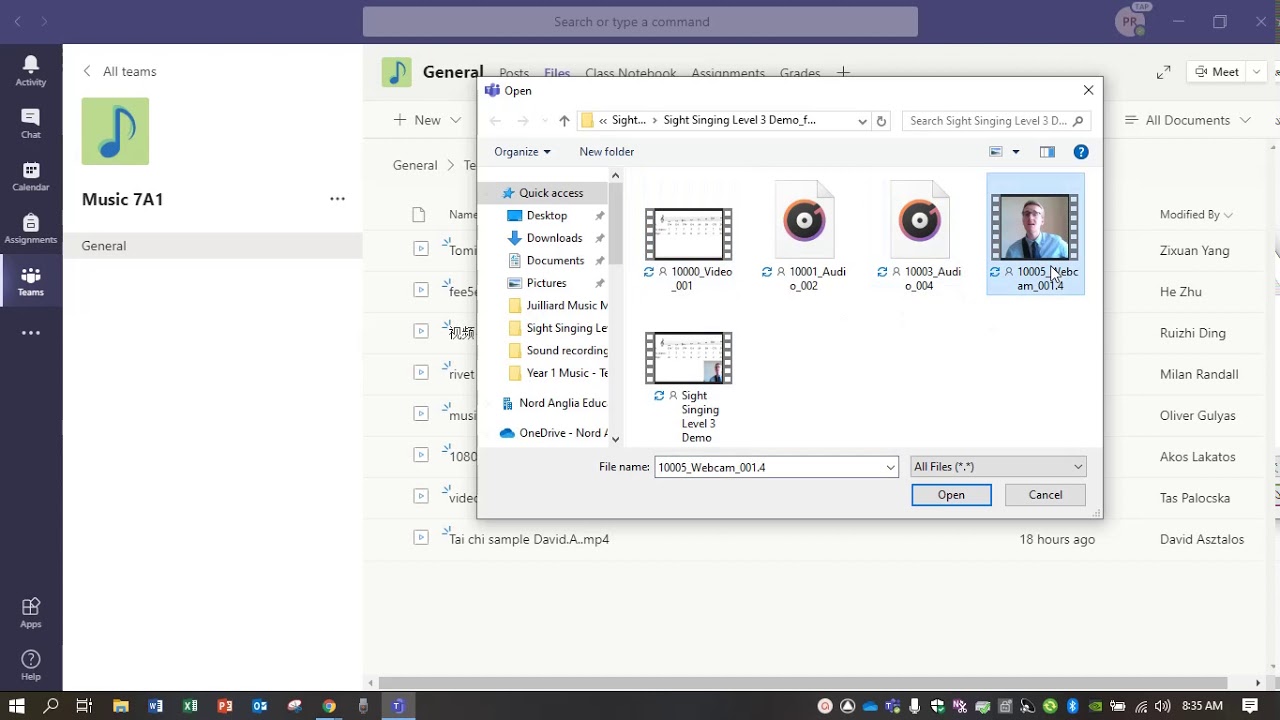Close the Open dialog
The image size is (1280, 720).
tap(1088, 90)
